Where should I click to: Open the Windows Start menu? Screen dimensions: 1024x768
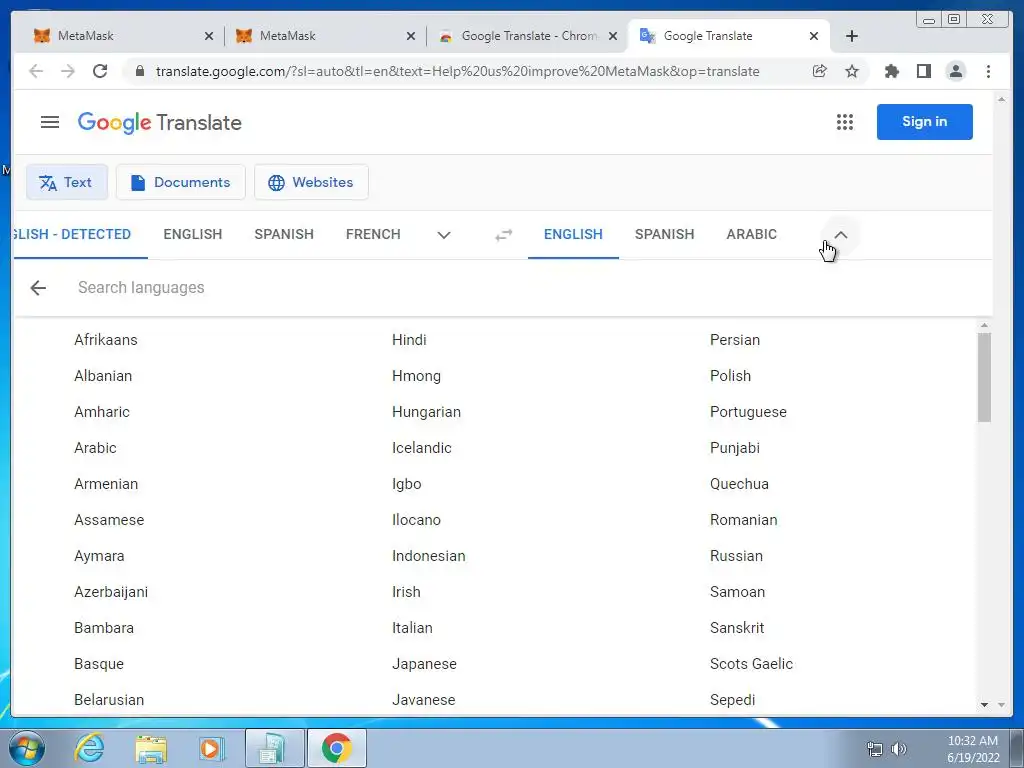(26, 748)
